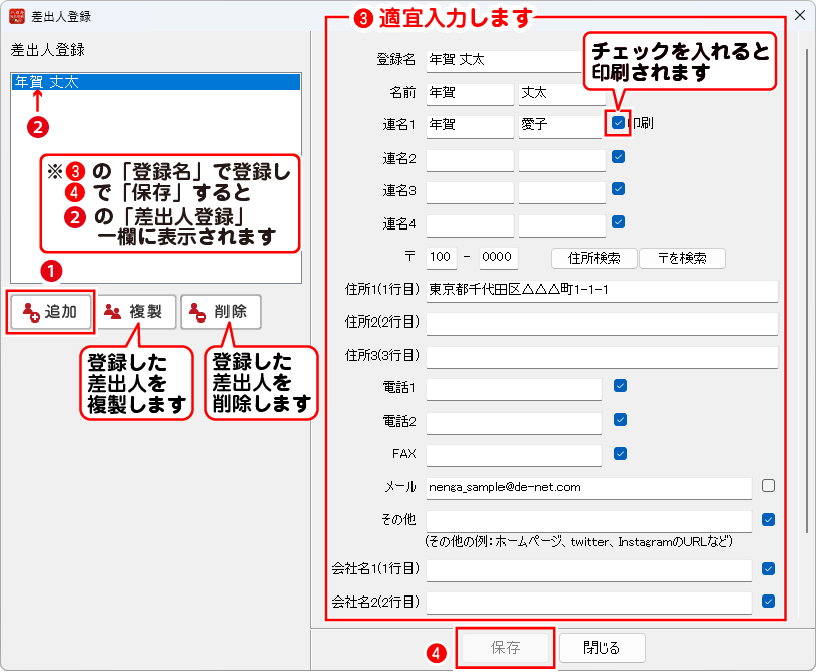Click the 保存 button
This screenshot has height=672, width=816.
point(506,647)
